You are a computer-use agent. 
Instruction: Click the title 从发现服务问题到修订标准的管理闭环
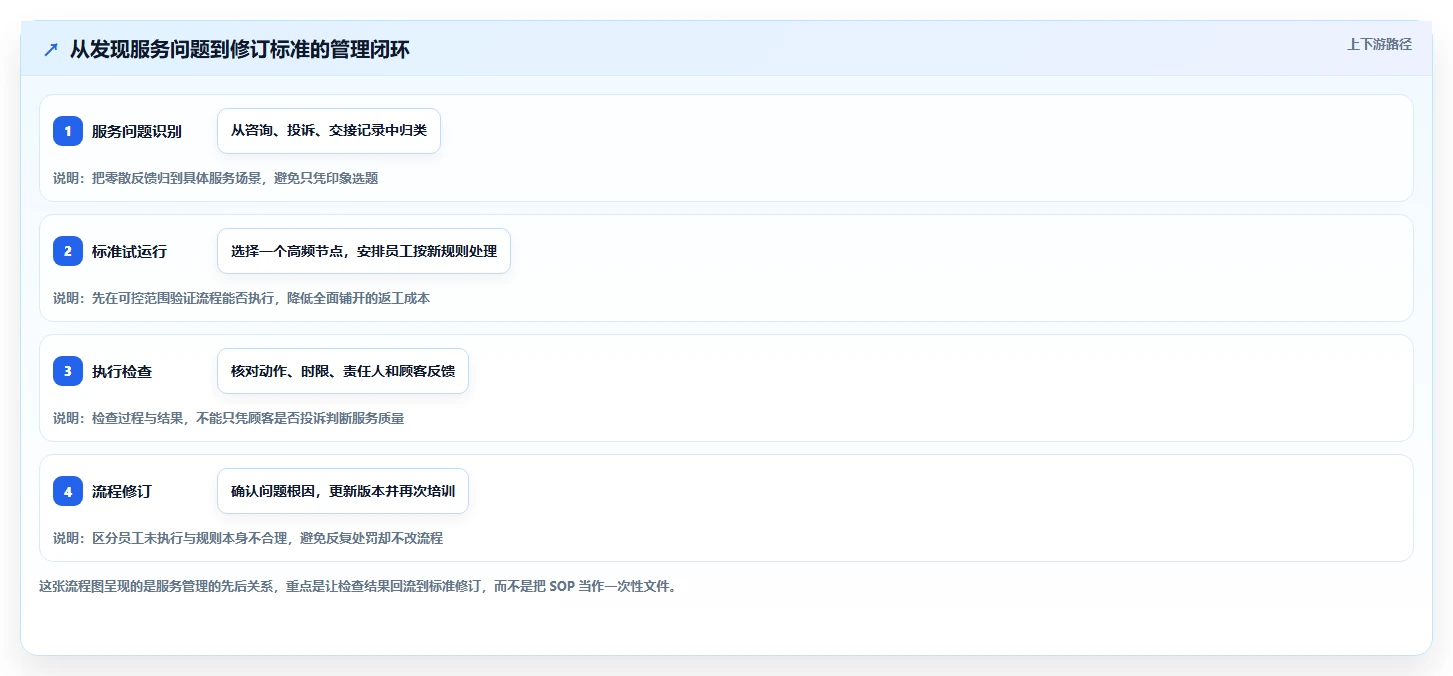click(239, 50)
